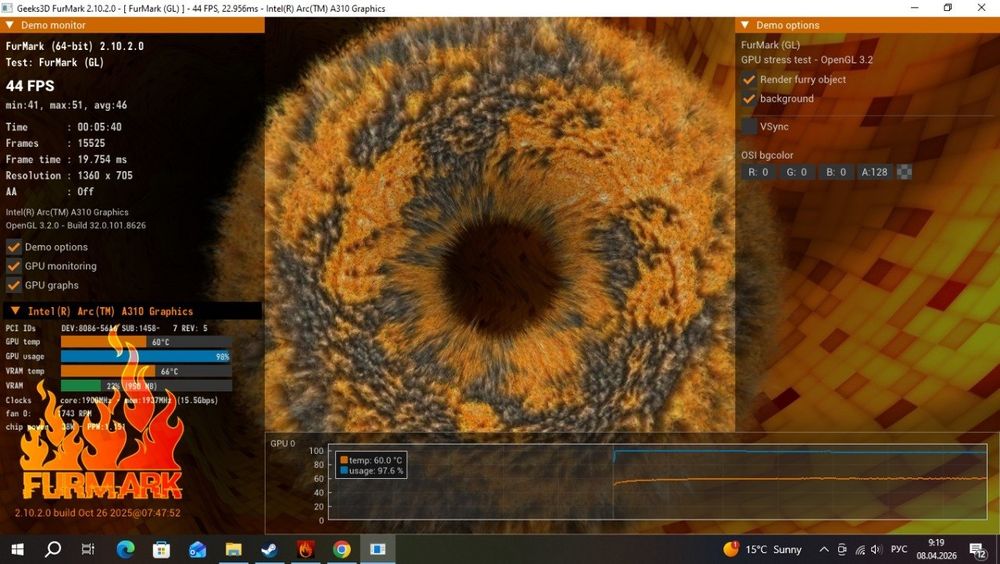Viewport: 1000px width, 564px height.
Task: Open Microsoft Store taskbar icon
Action: 161,549
